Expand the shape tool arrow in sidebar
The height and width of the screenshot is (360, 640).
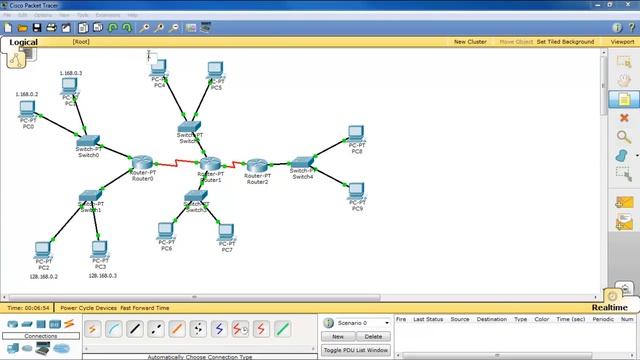point(637,156)
